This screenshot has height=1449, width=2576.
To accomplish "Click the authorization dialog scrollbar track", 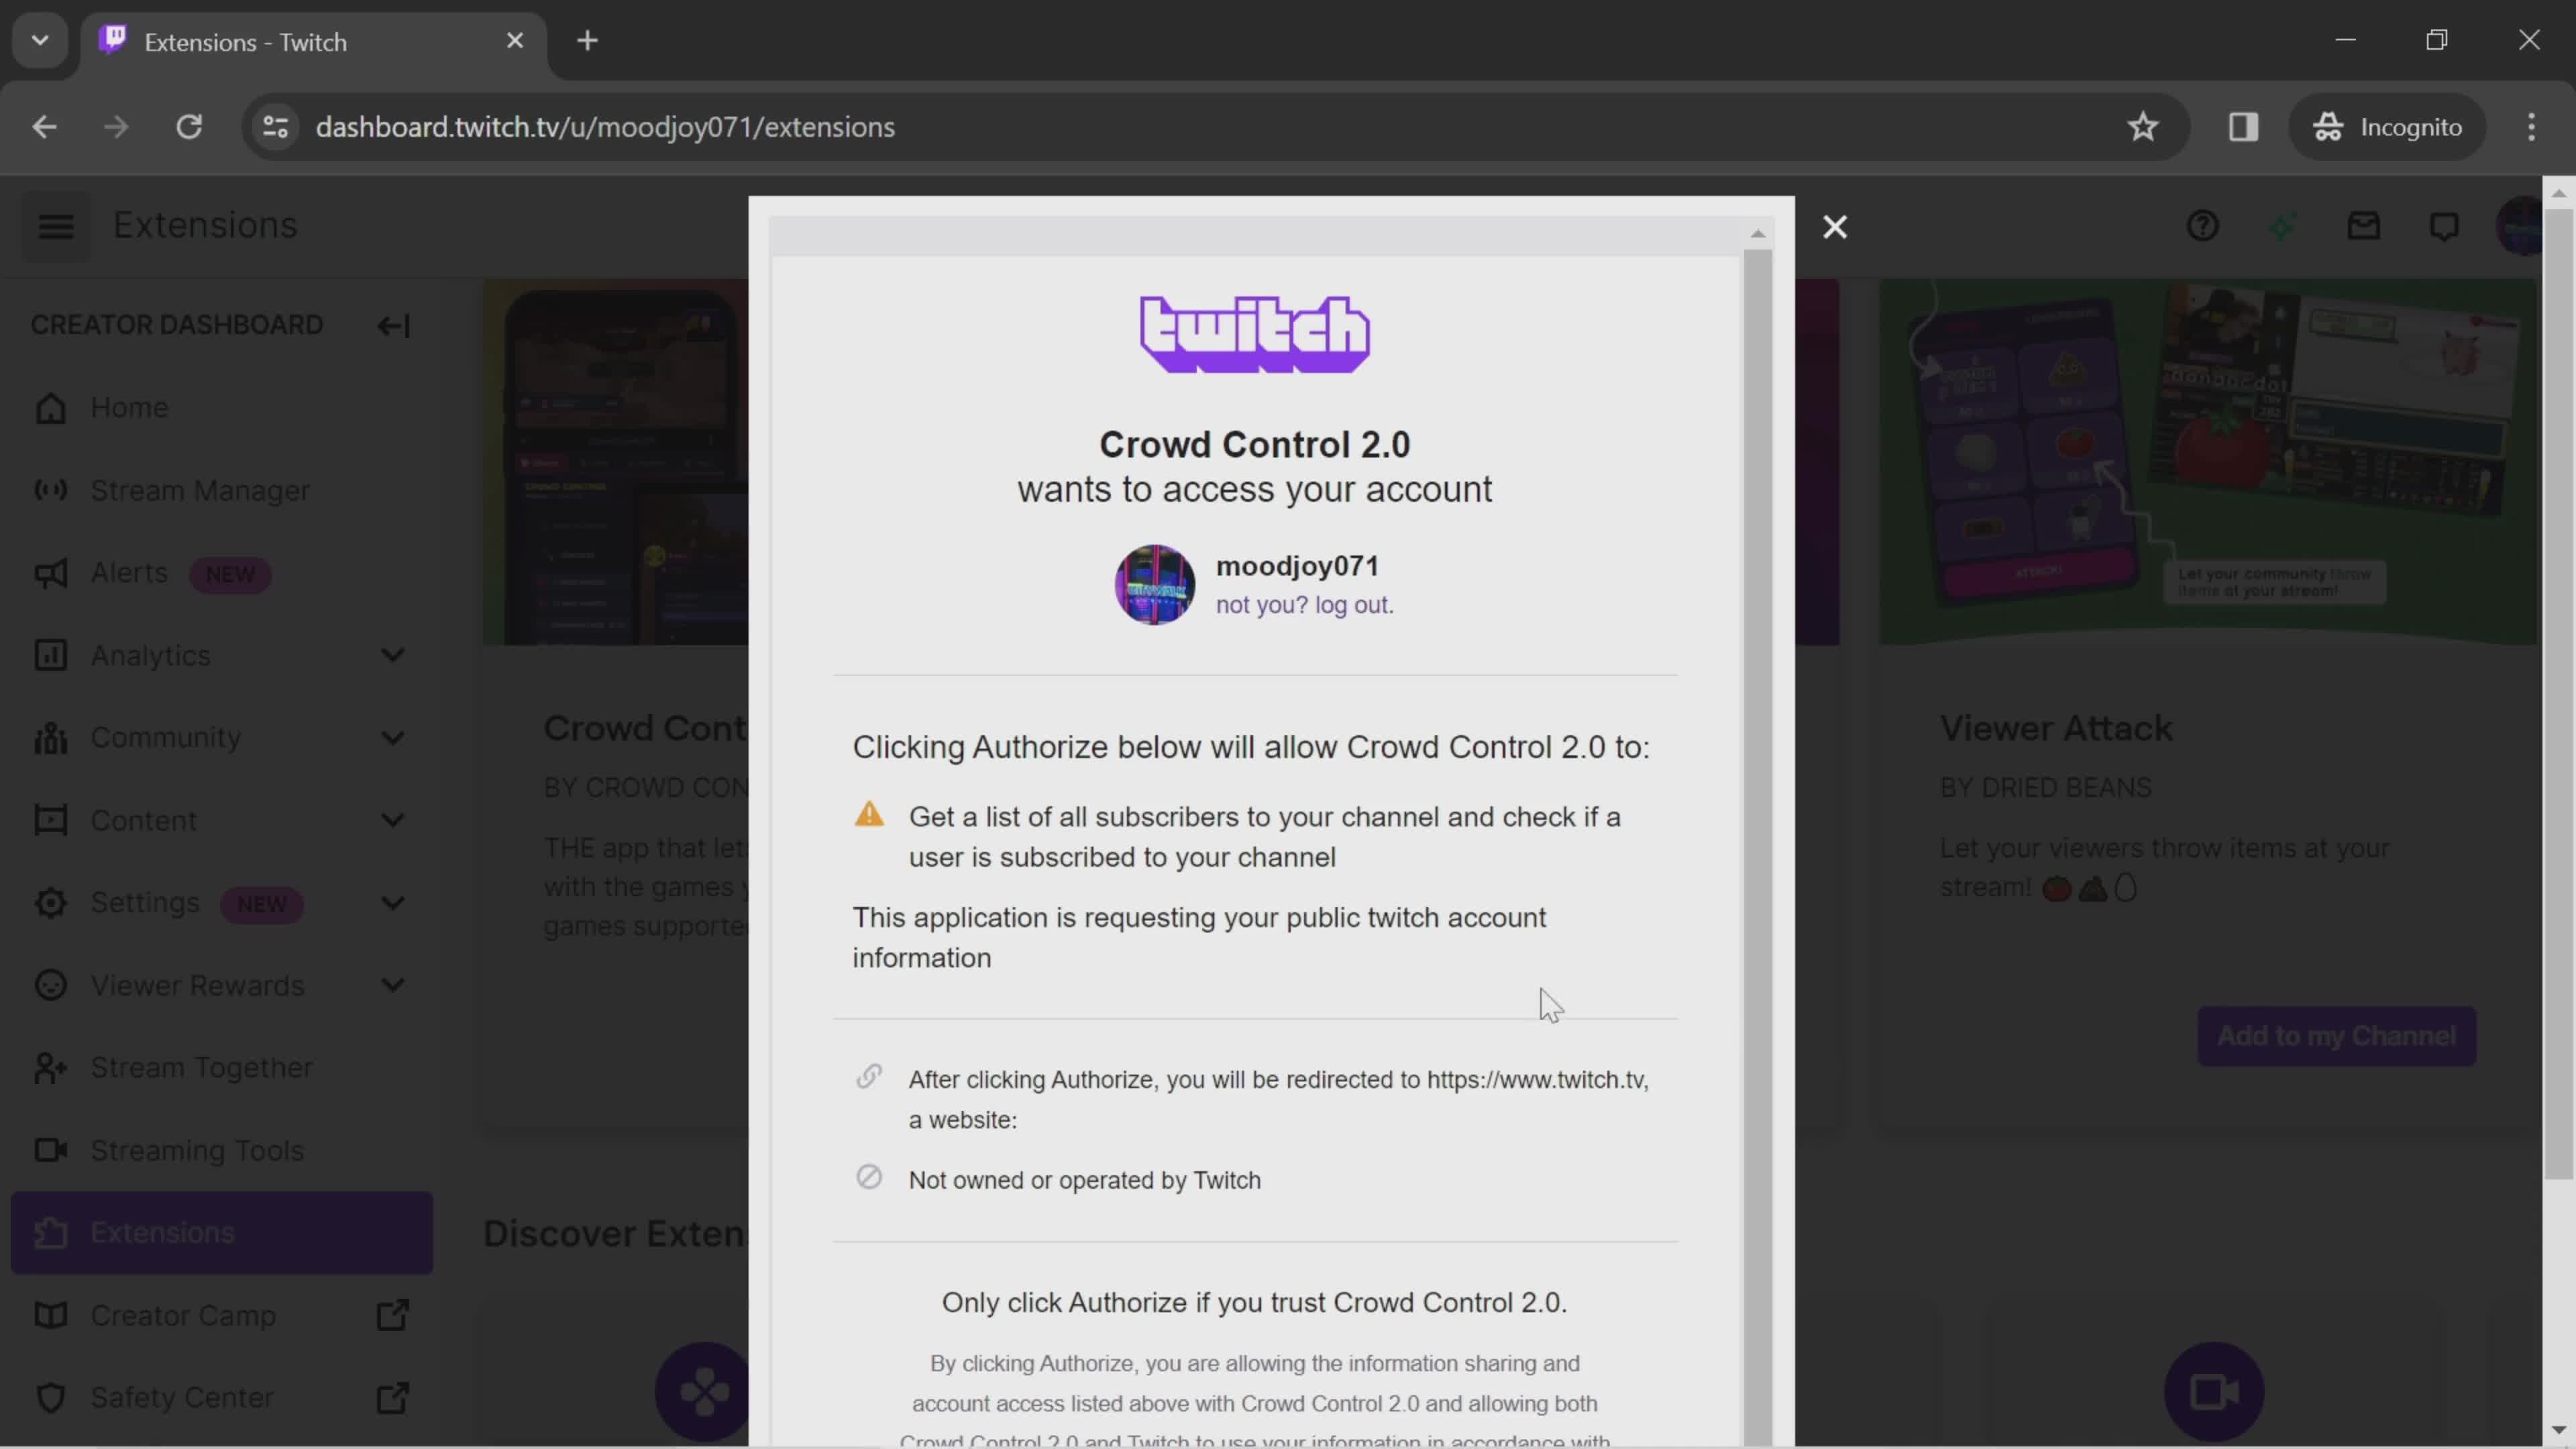I will point(1758,846).
